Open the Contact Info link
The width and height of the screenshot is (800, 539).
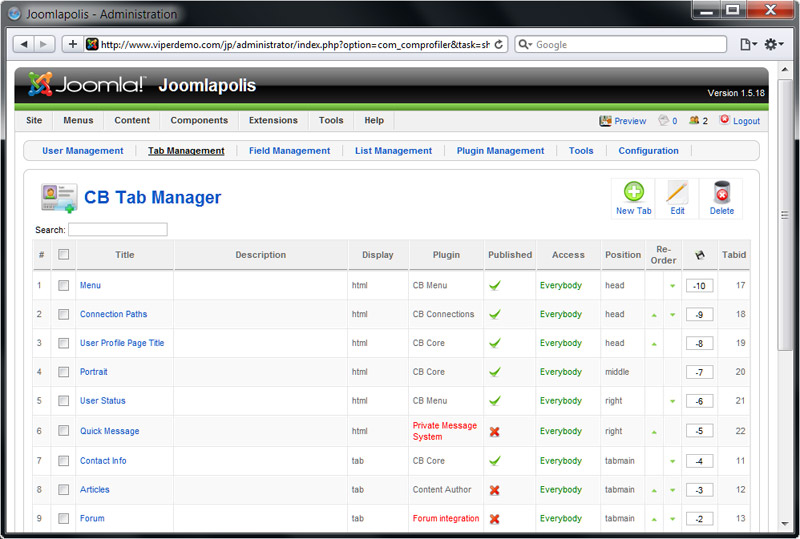[x=103, y=460]
